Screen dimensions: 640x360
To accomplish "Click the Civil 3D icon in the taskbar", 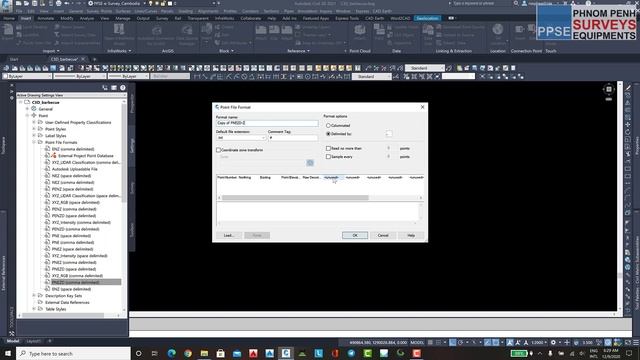I will [x=286, y=353].
